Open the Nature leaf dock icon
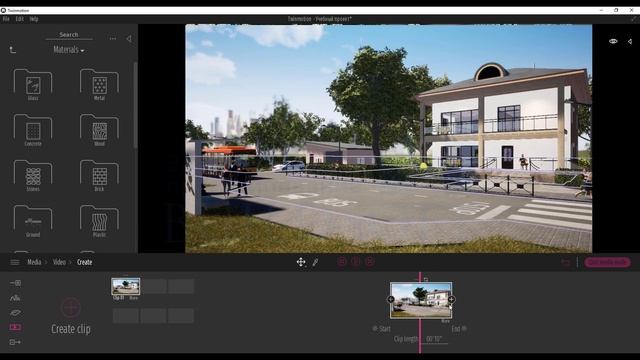Viewport: 640px width, 360px height. [15, 313]
